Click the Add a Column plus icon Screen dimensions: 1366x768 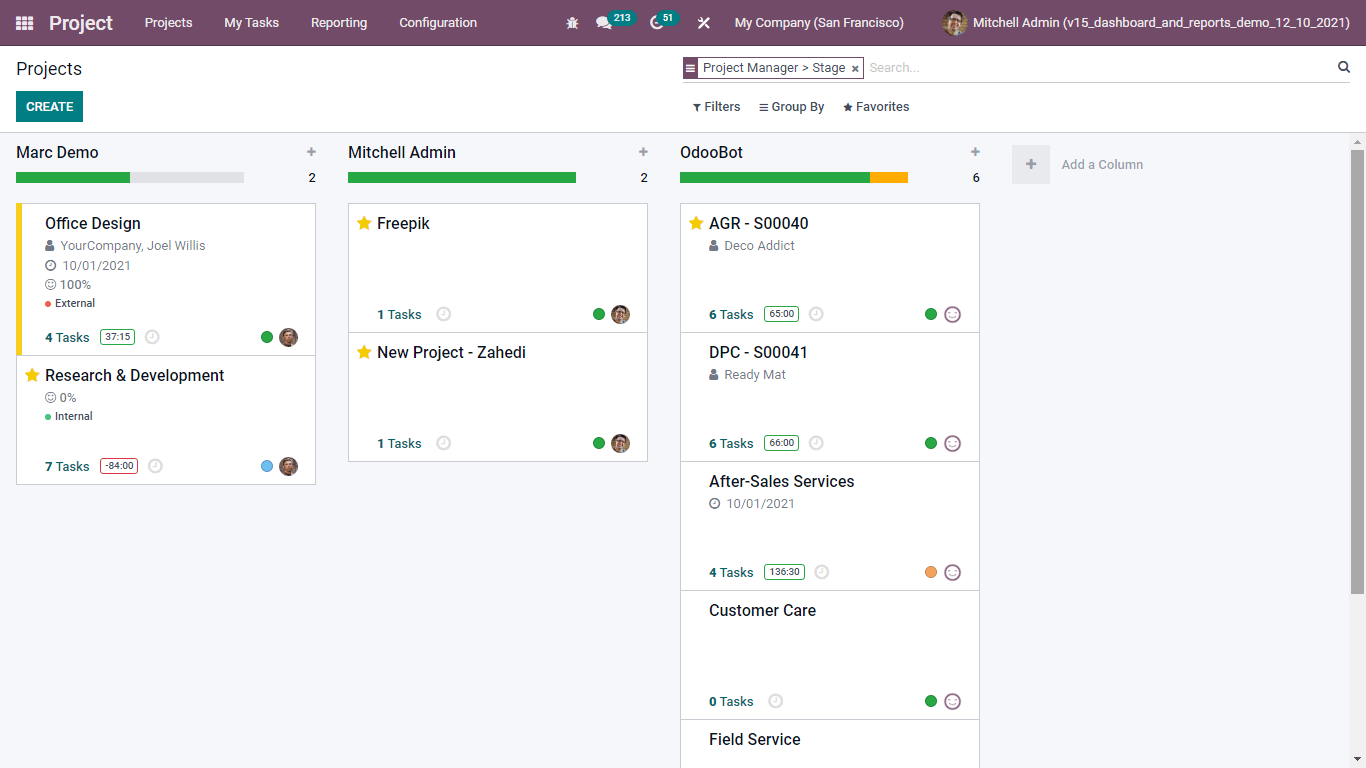(x=1031, y=165)
